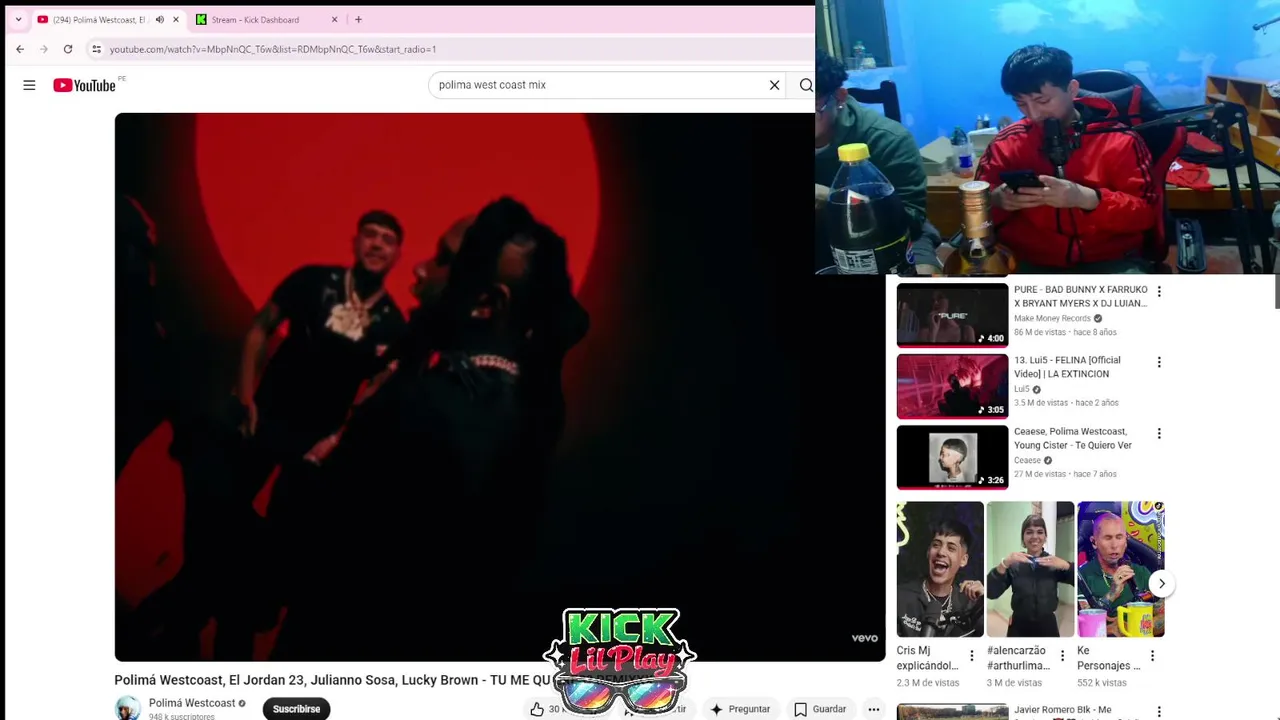Click the Ceaese channel name
The width and height of the screenshot is (1280, 720).
point(1027,460)
